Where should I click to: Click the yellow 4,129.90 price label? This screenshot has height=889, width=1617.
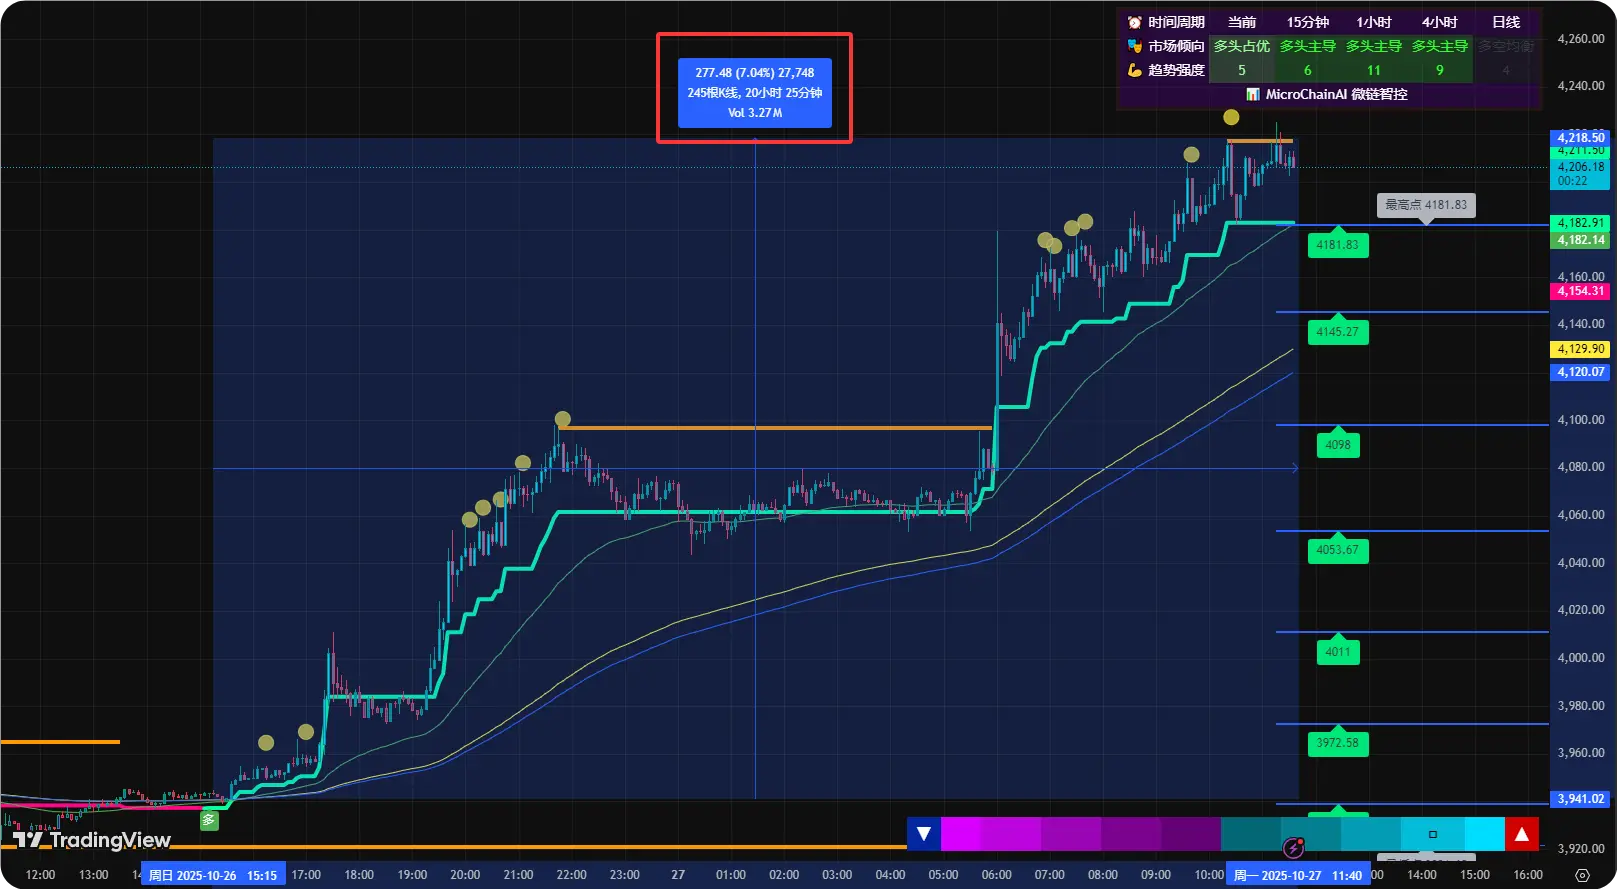pos(1580,349)
